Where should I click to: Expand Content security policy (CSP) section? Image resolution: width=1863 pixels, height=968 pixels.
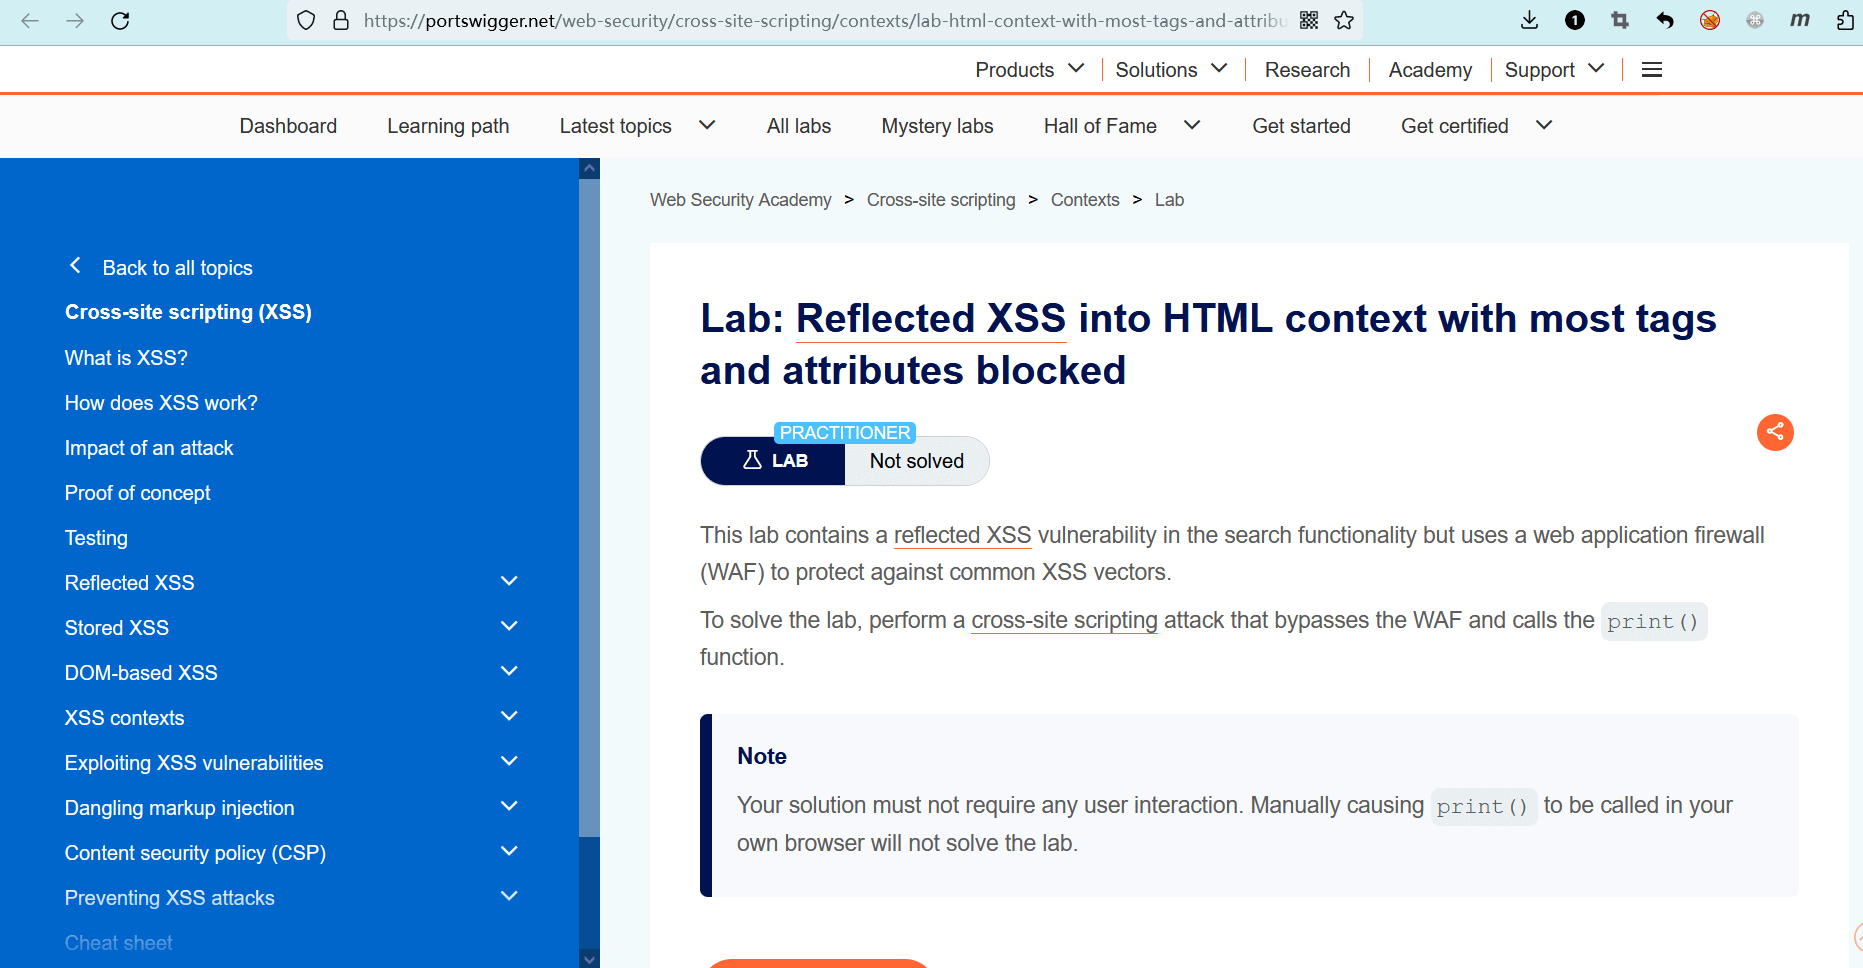pos(509,852)
